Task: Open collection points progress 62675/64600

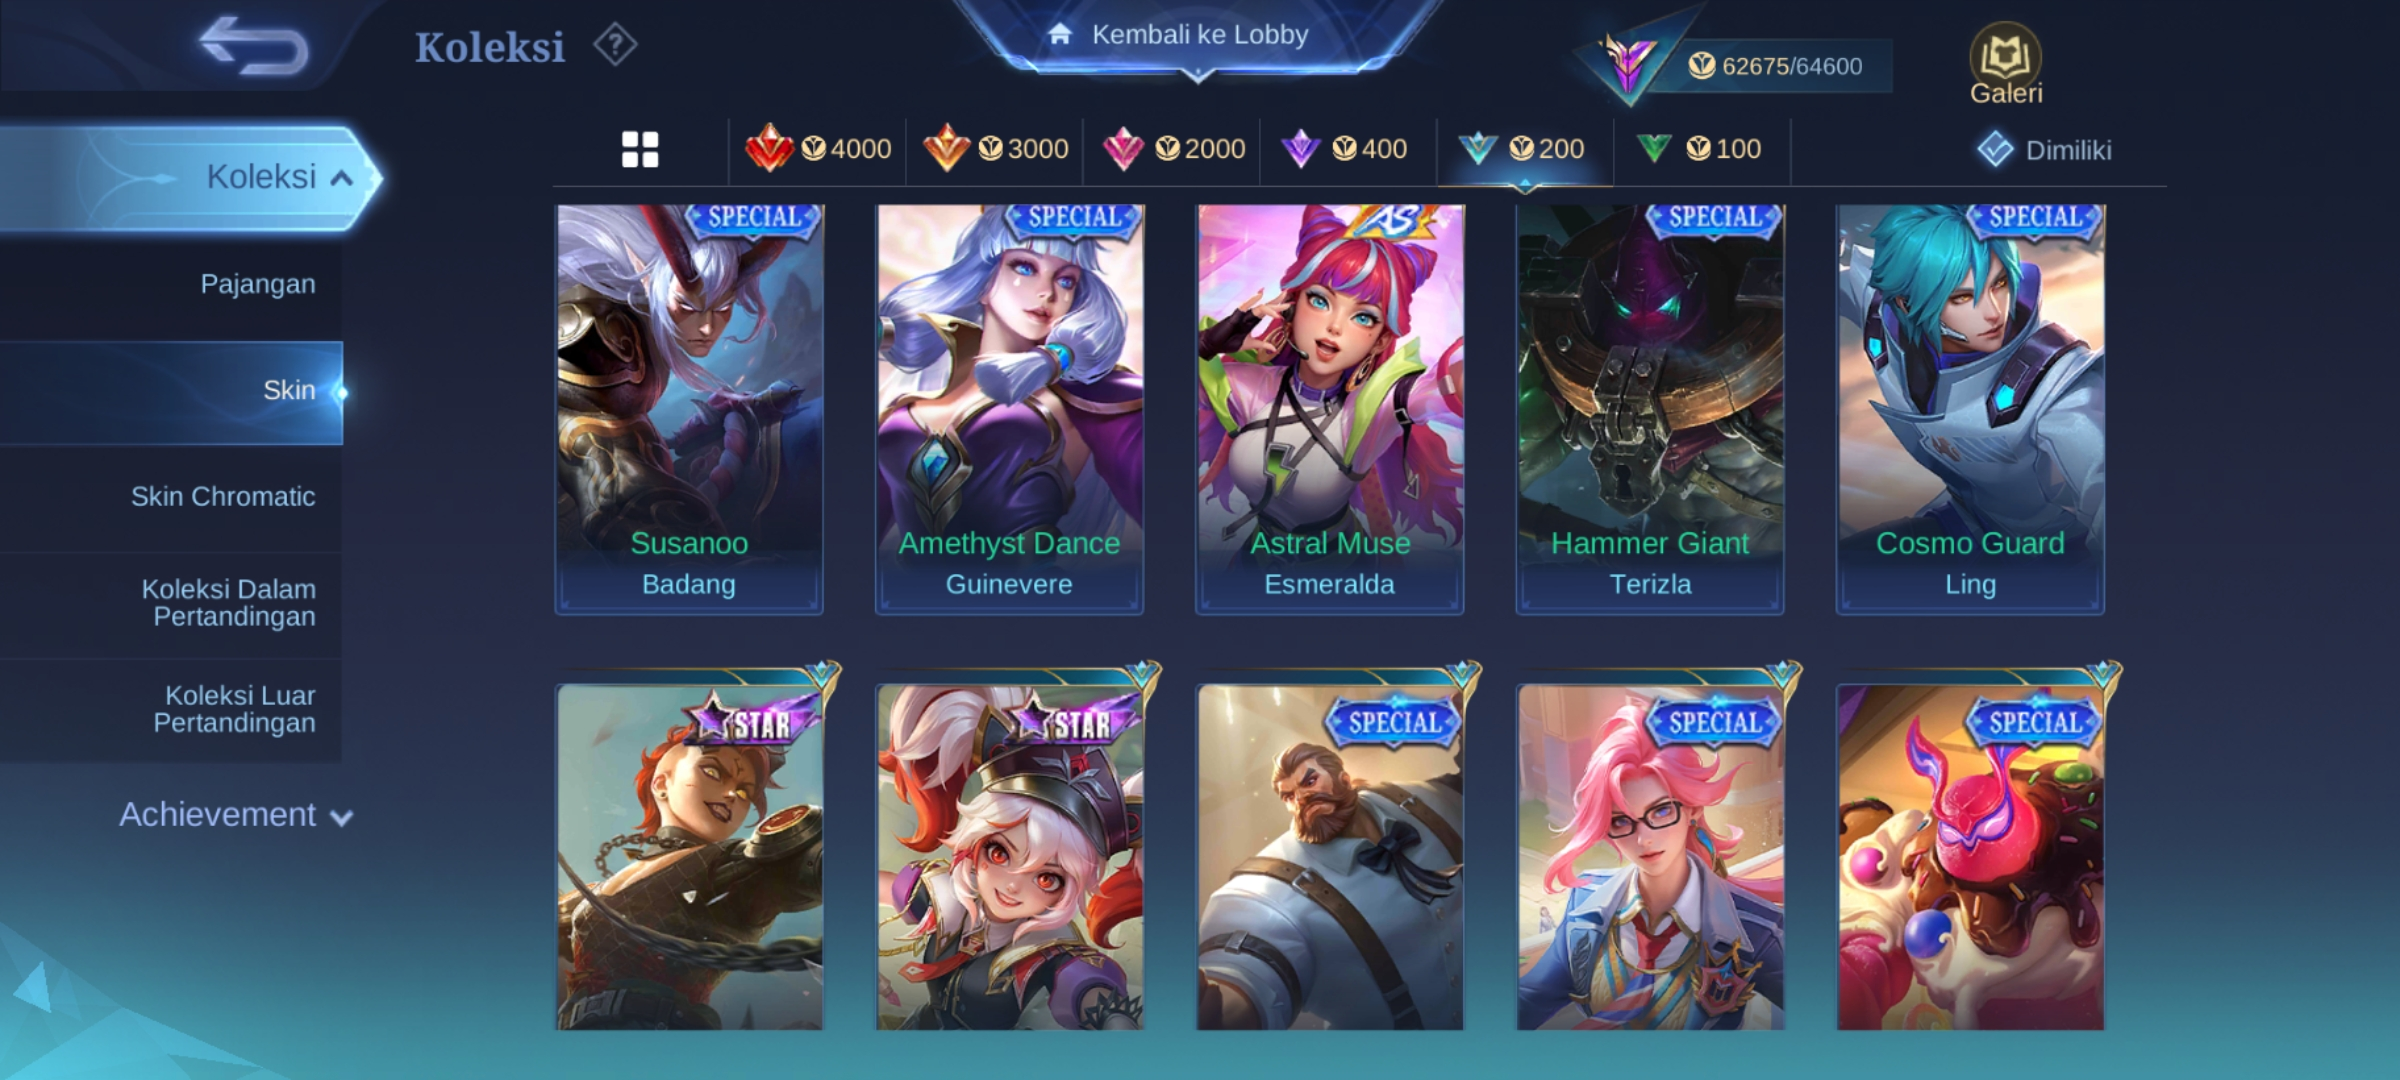Action: (x=1774, y=66)
